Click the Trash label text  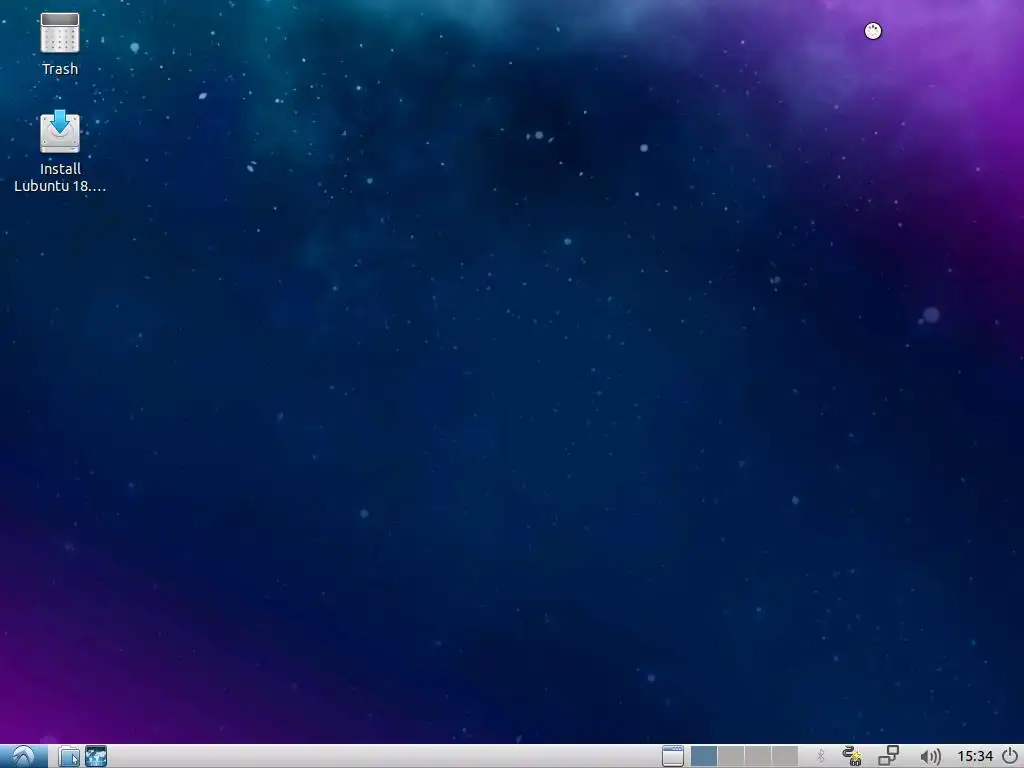point(59,69)
